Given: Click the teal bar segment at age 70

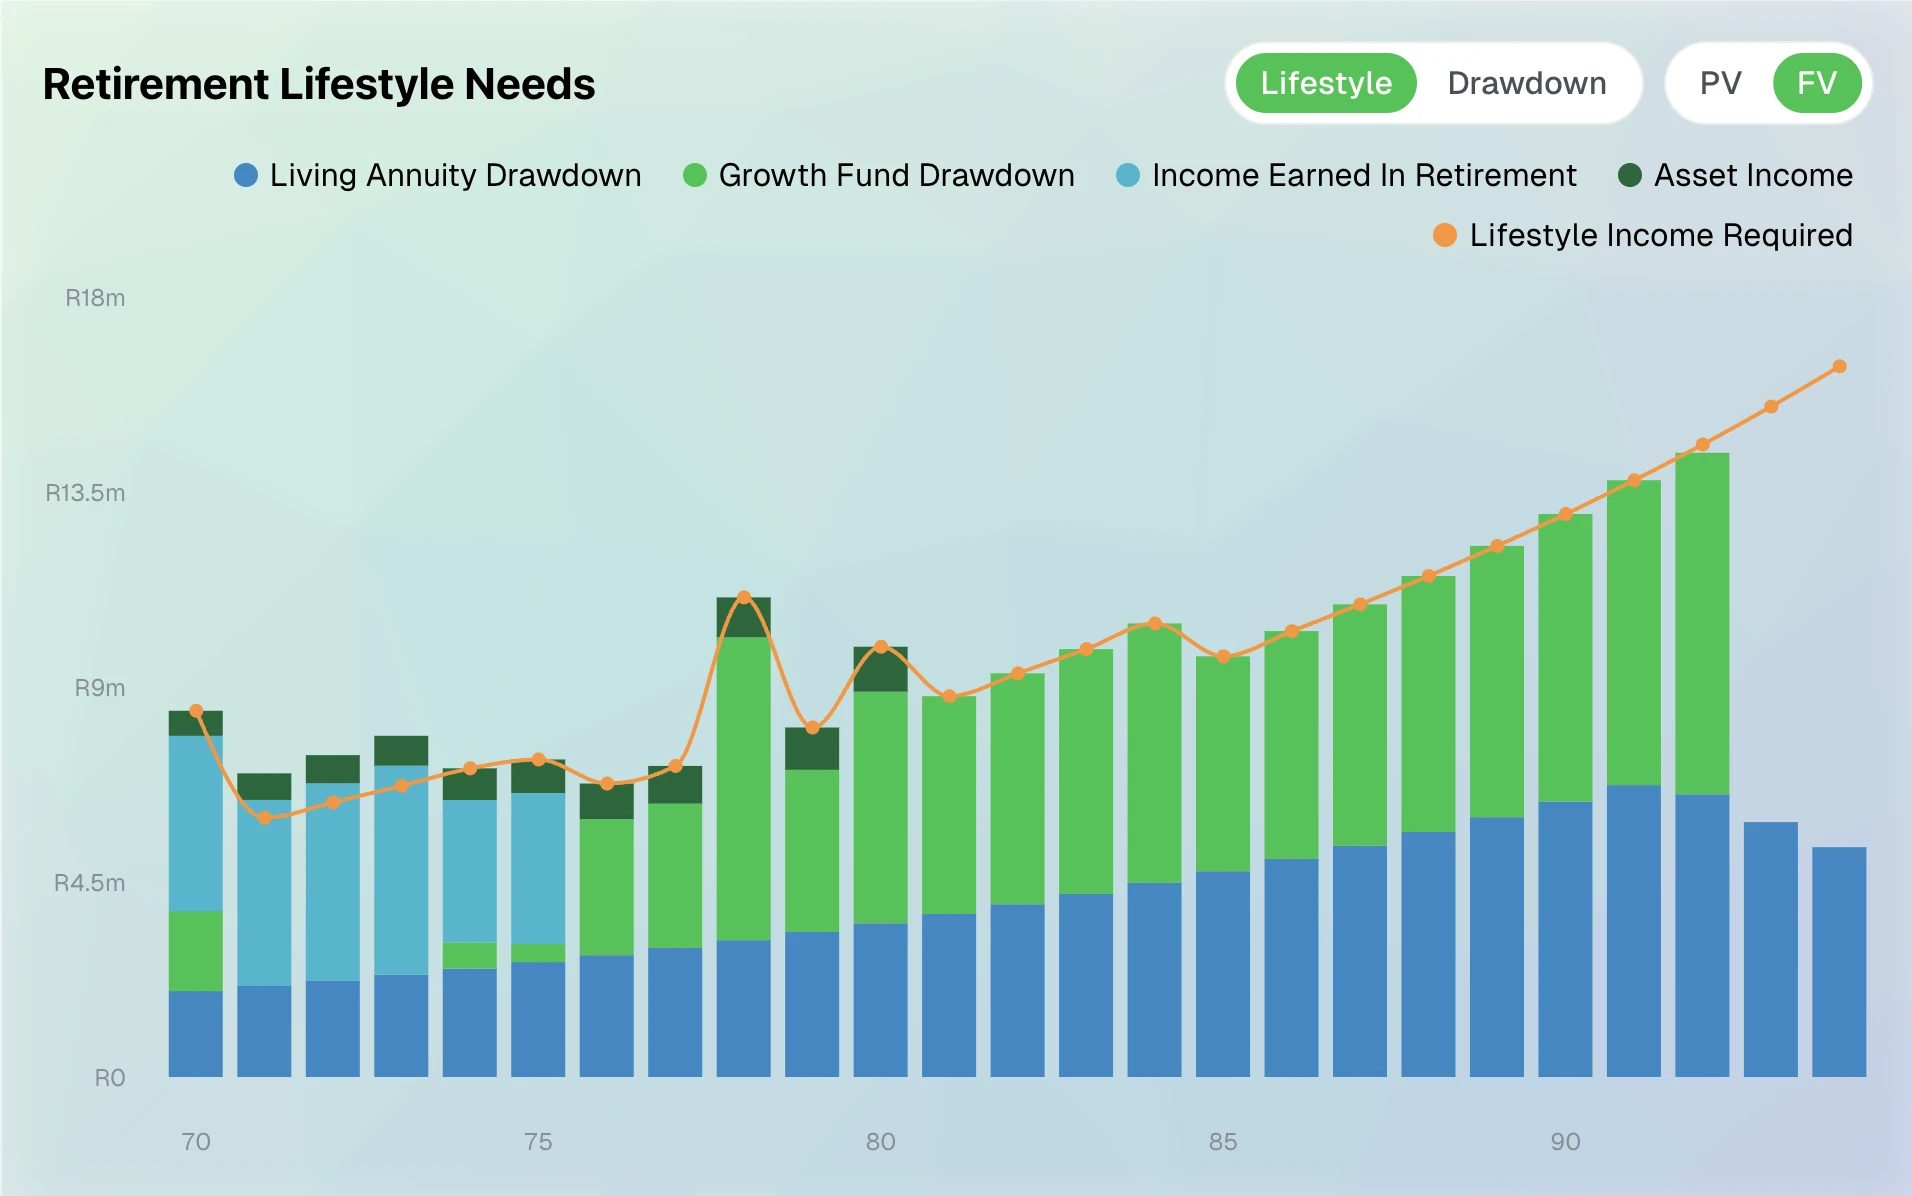Looking at the screenshot, I should click(x=196, y=822).
